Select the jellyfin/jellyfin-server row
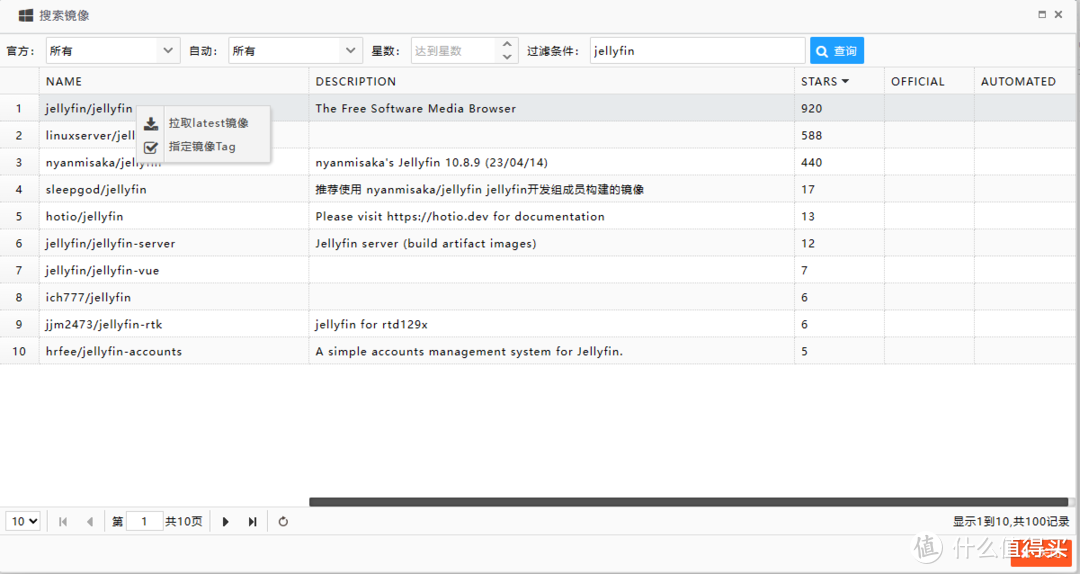 537,243
